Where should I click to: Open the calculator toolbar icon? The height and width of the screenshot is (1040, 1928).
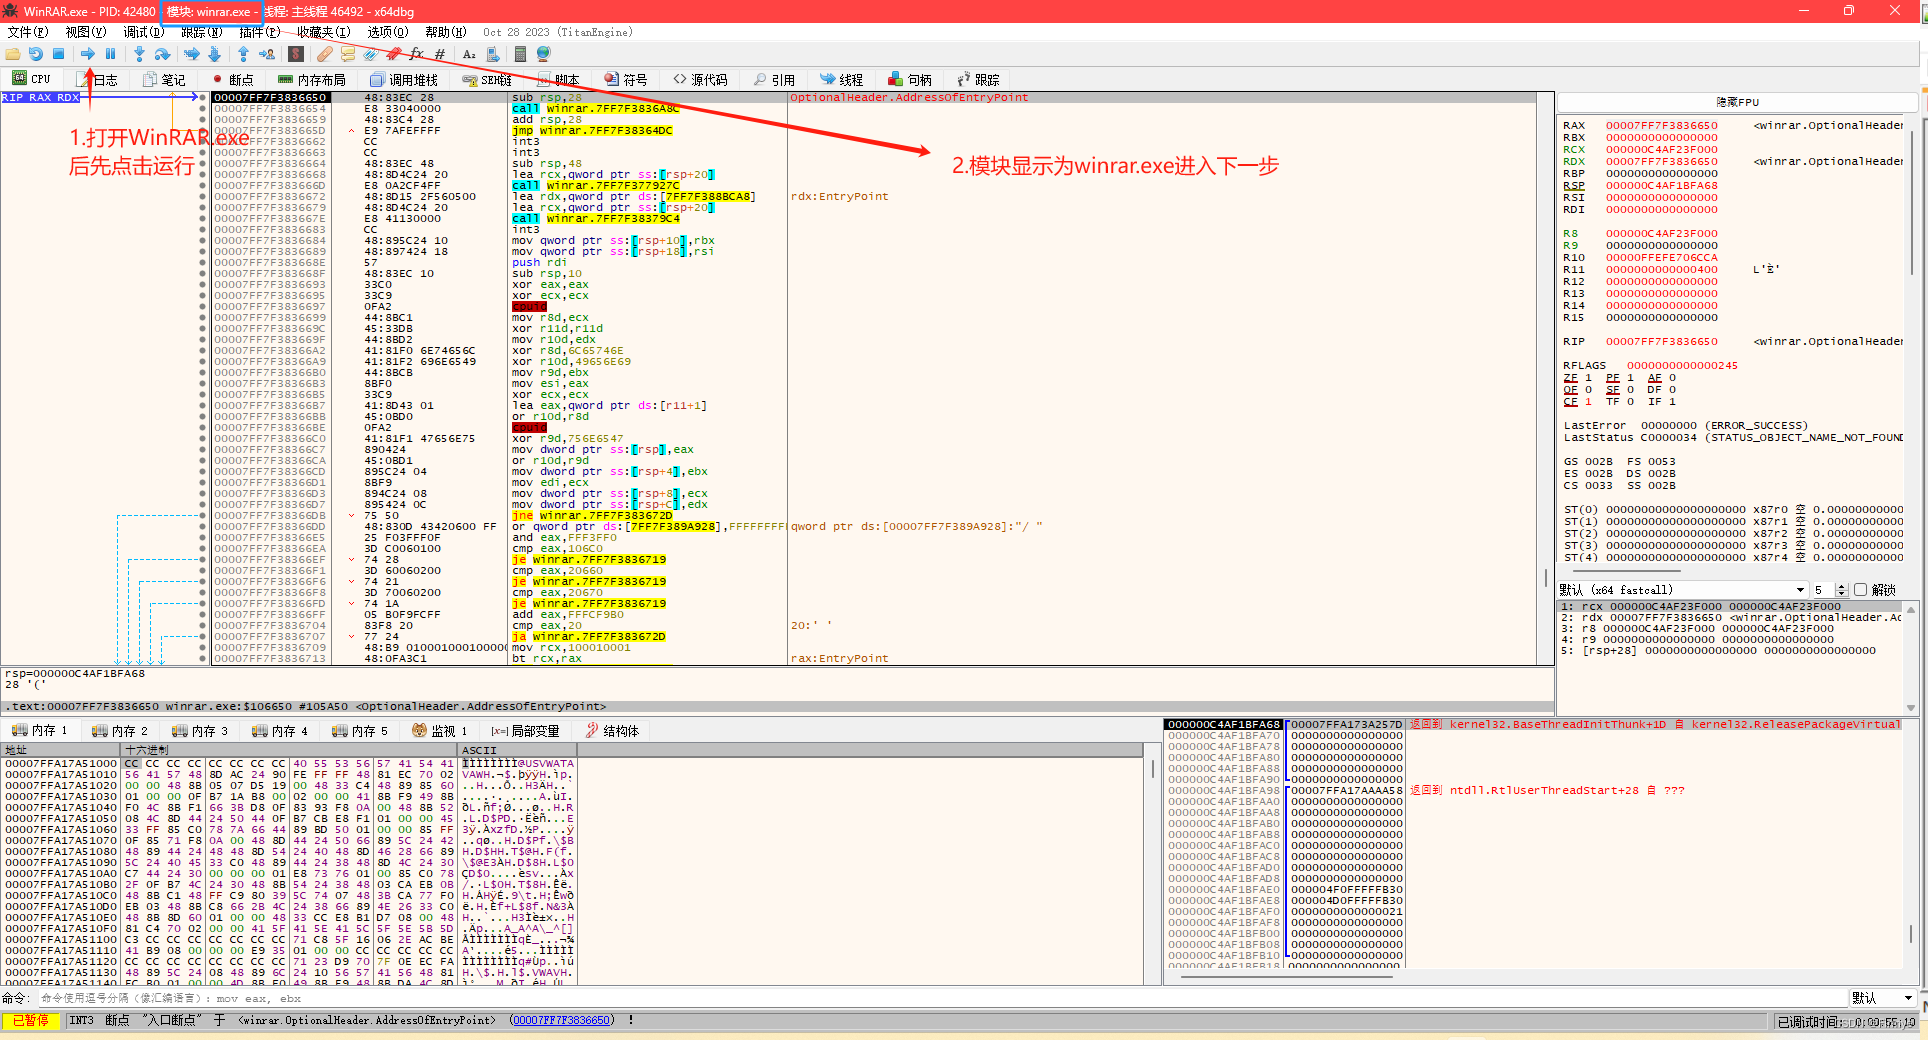coord(520,54)
